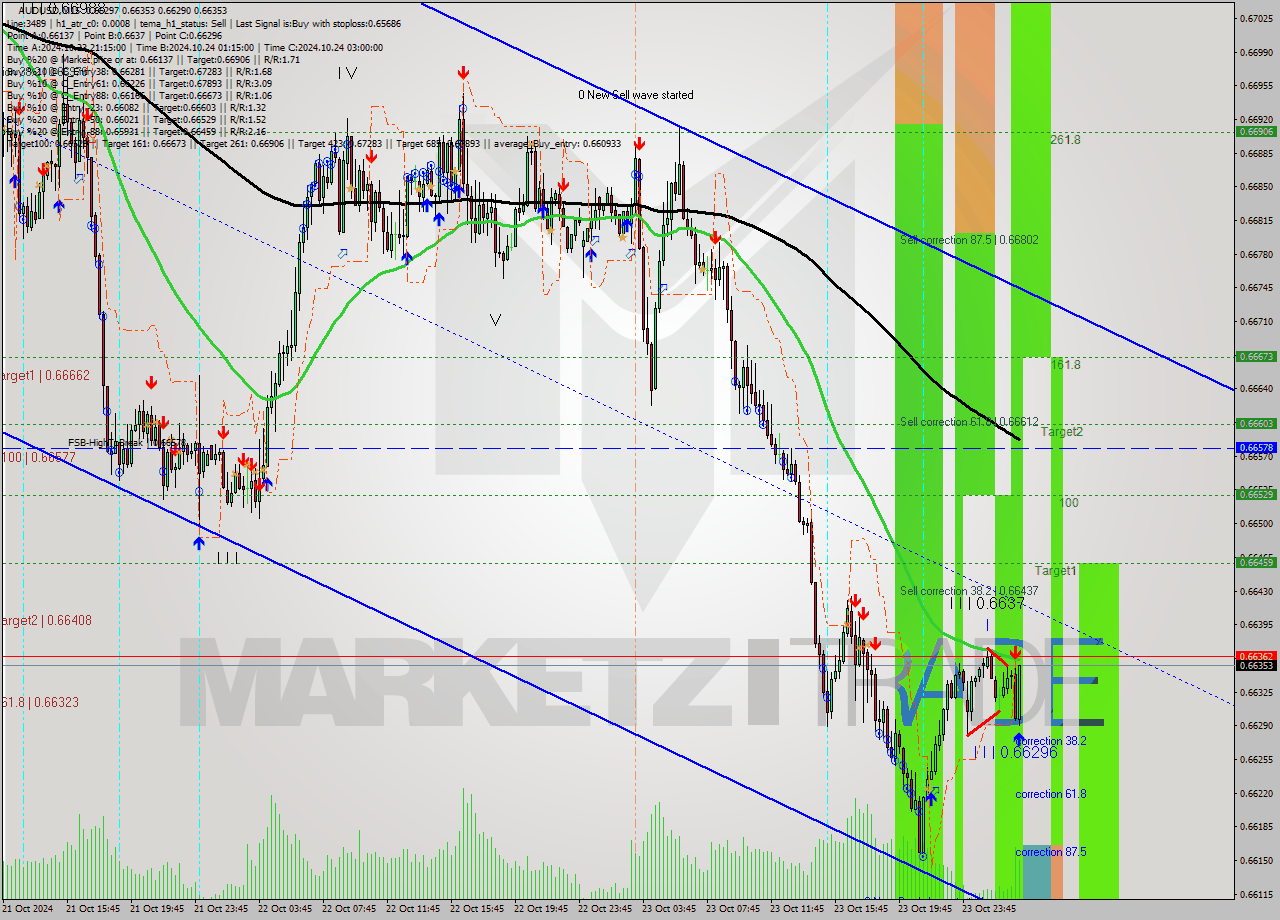Click the 0.66850 price scale value
The image size is (1280, 920).
pyautogui.click(x=1255, y=186)
